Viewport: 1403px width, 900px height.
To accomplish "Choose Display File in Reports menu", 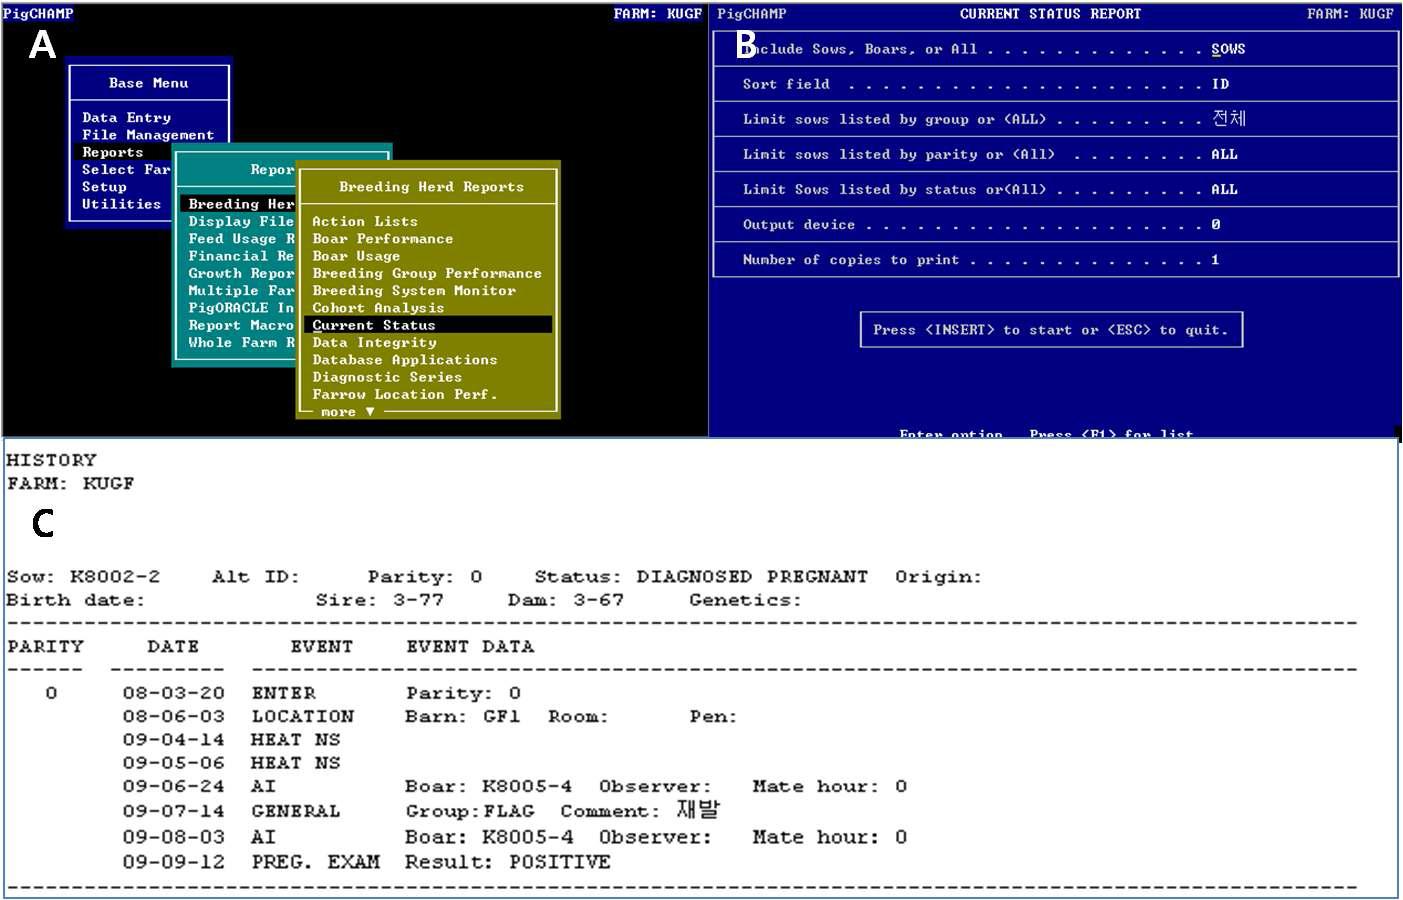I will coord(240,221).
